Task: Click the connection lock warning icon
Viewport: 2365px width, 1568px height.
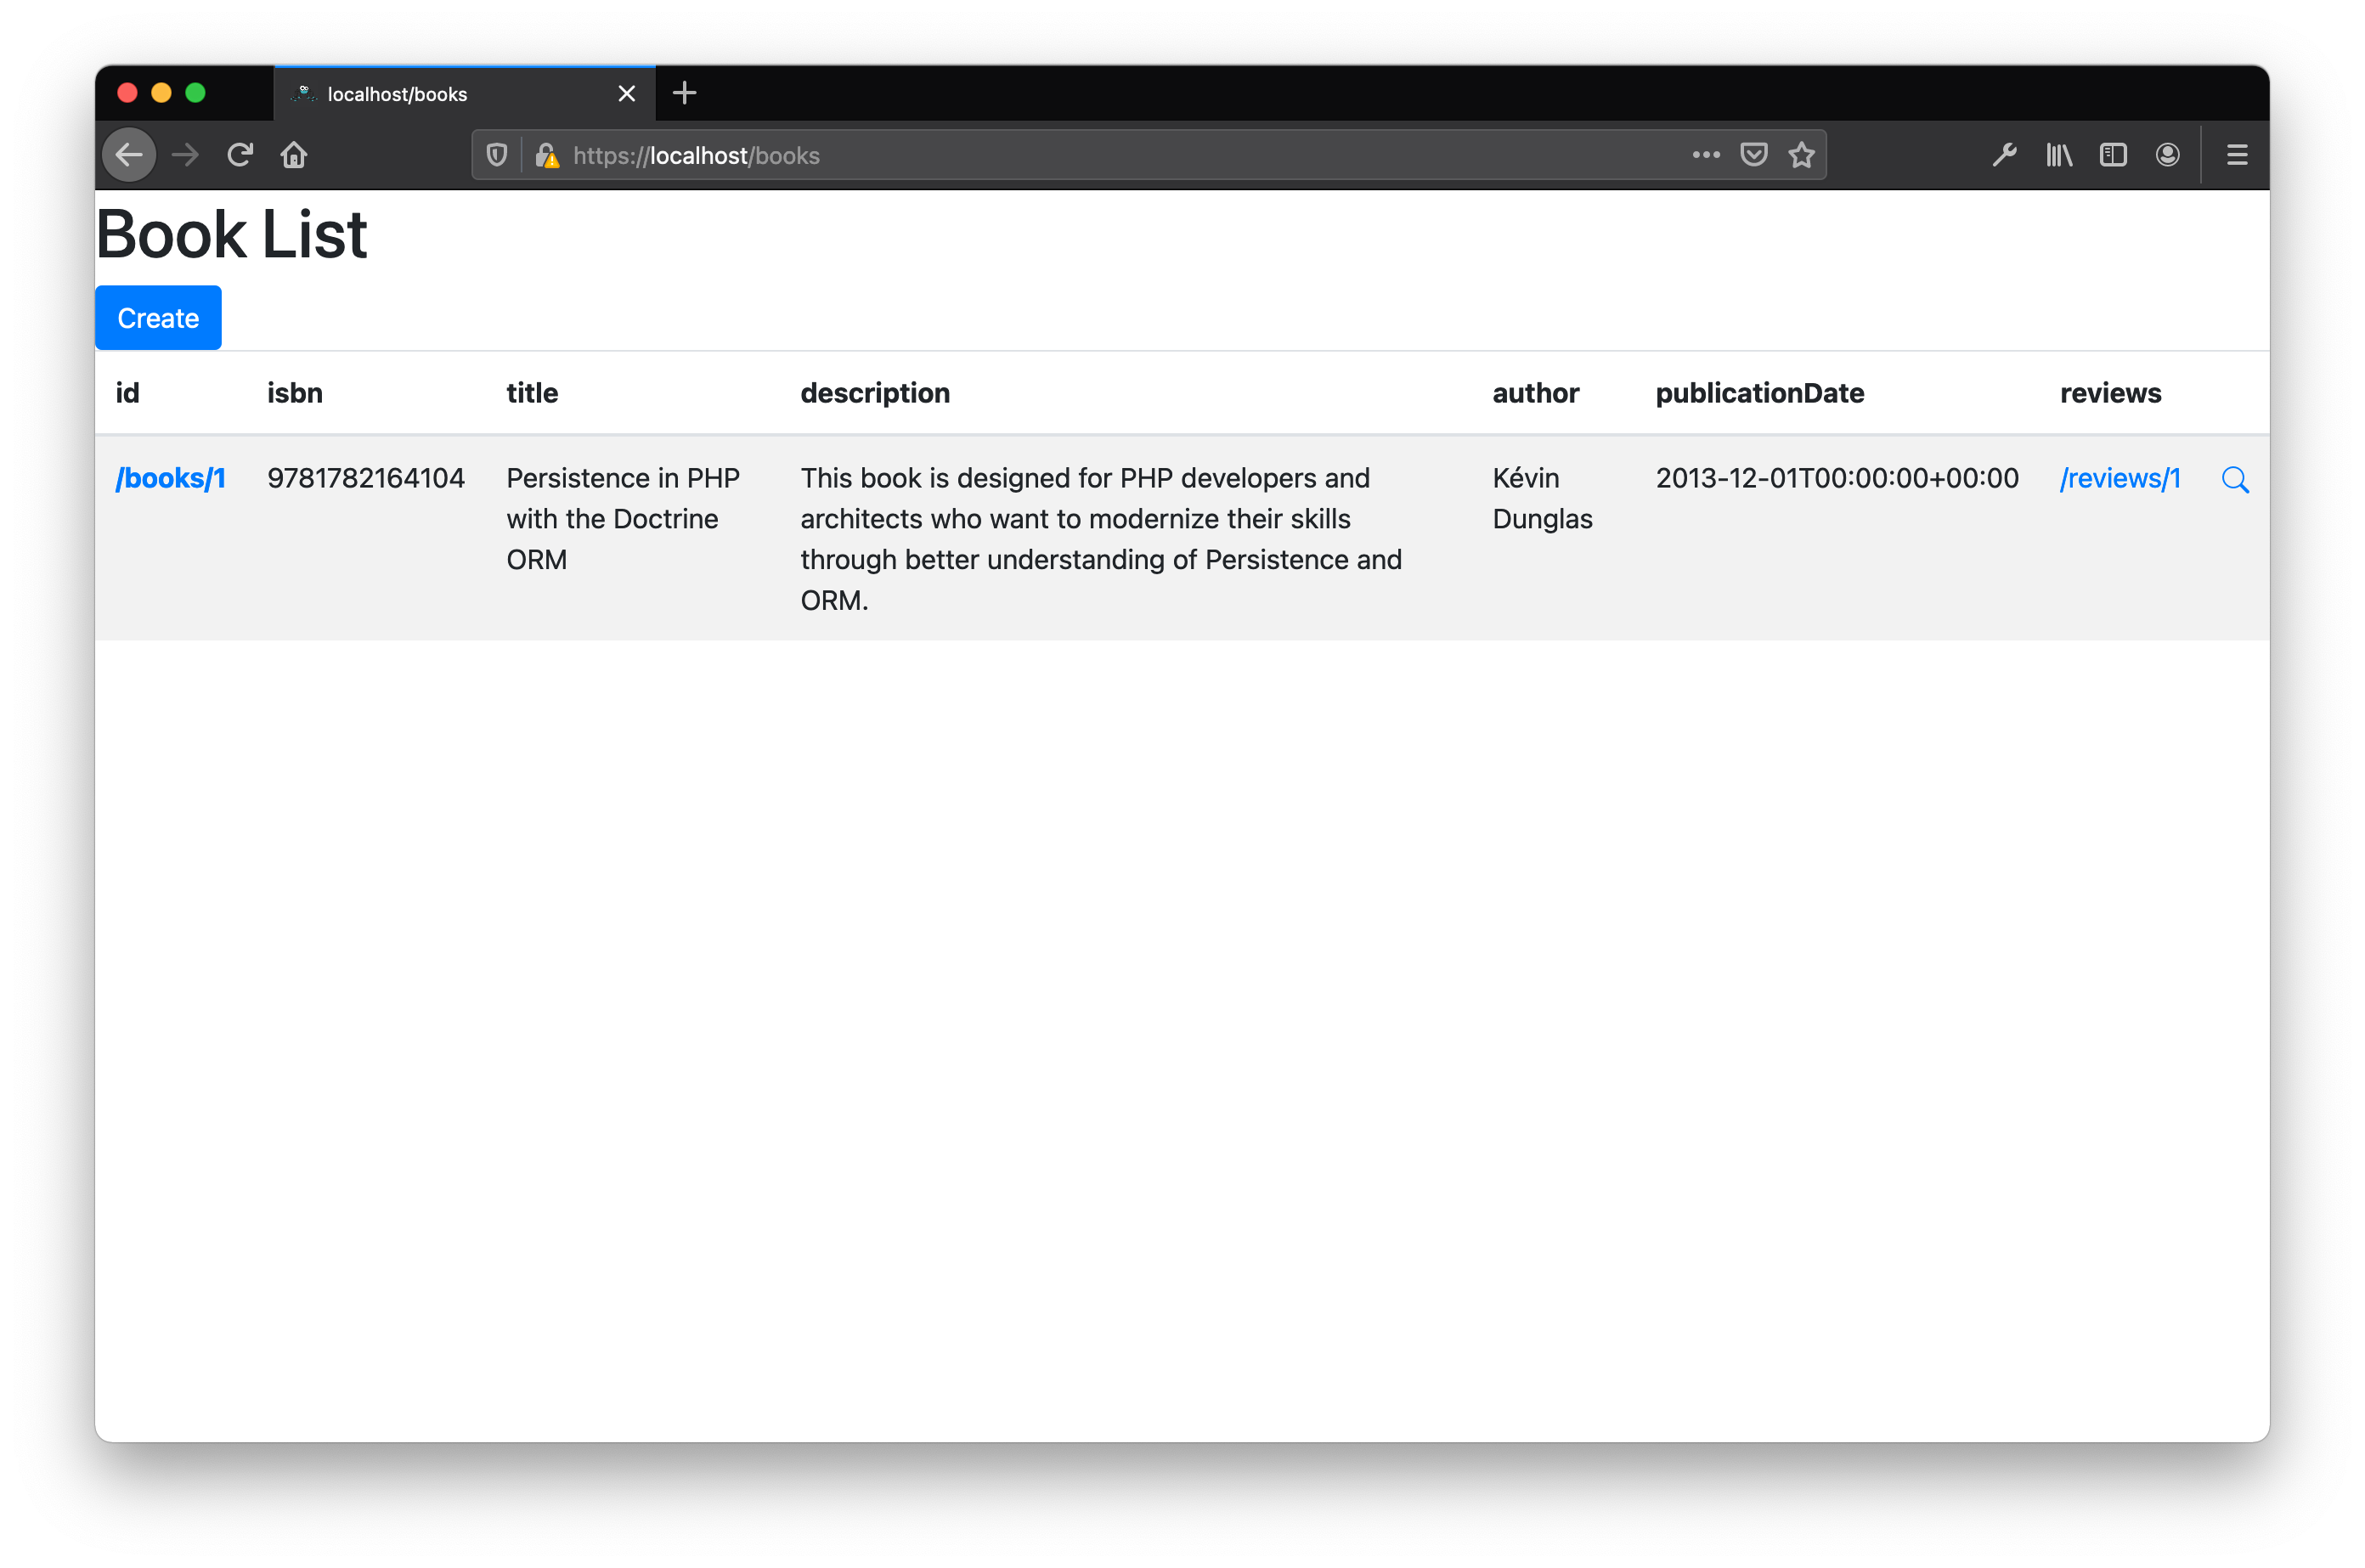Action: pos(547,155)
